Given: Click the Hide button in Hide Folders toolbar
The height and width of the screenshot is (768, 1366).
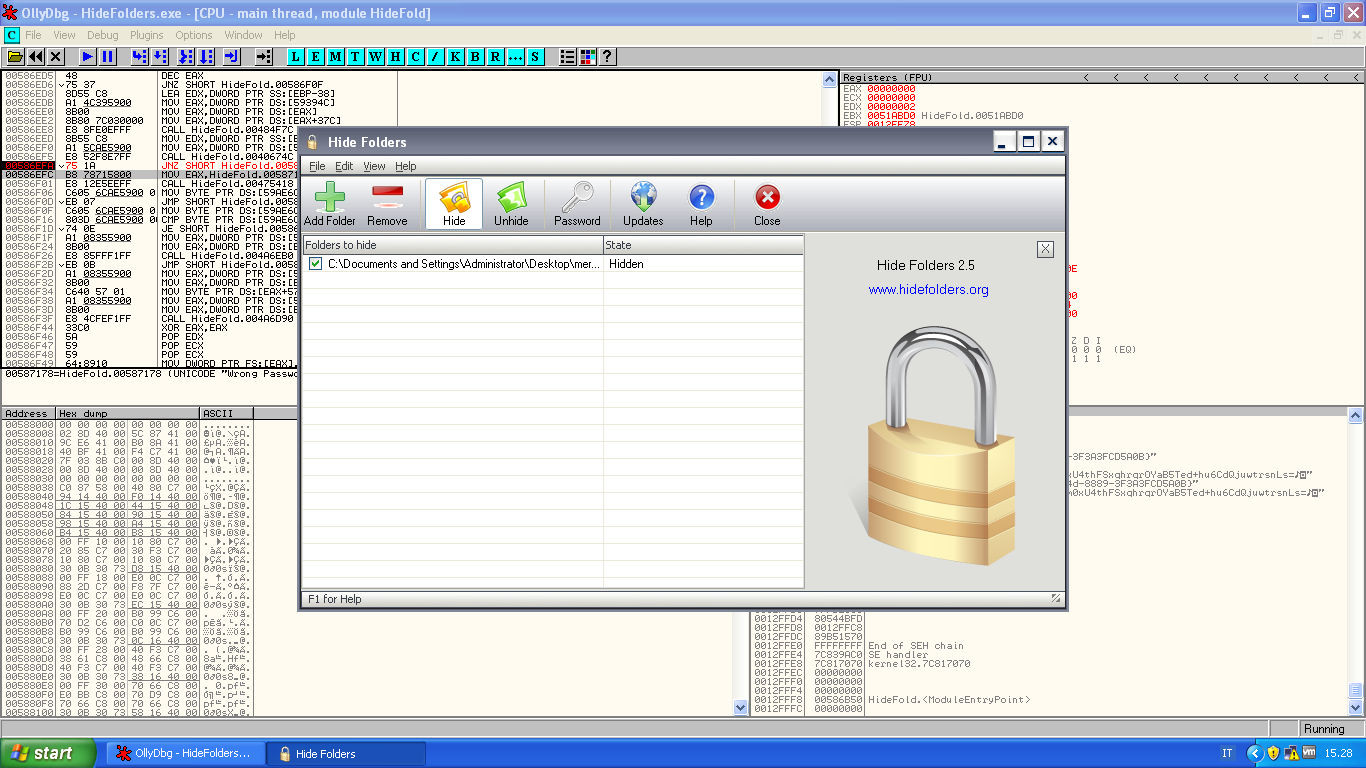Looking at the screenshot, I should tap(454, 204).
